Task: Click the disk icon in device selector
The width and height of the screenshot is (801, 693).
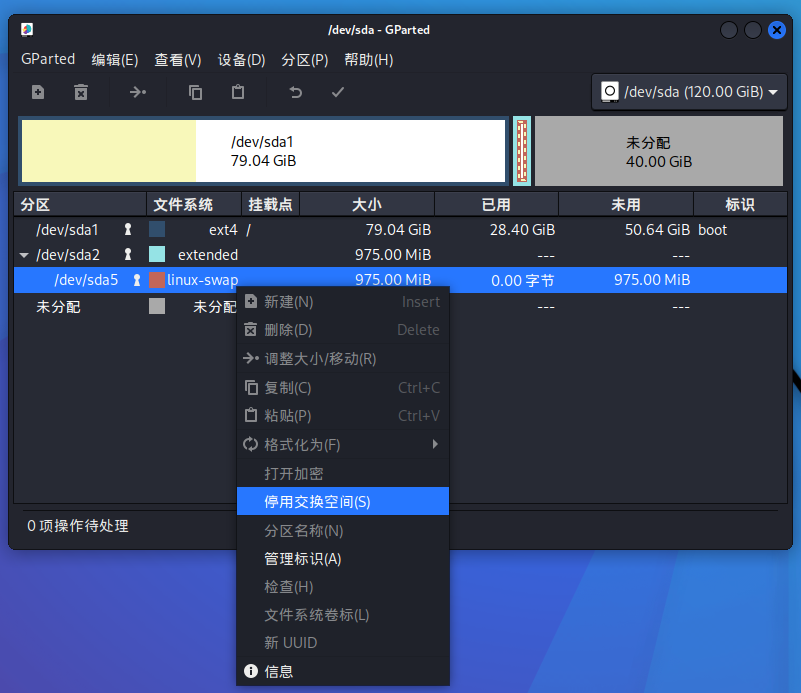Action: click(x=609, y=92)
